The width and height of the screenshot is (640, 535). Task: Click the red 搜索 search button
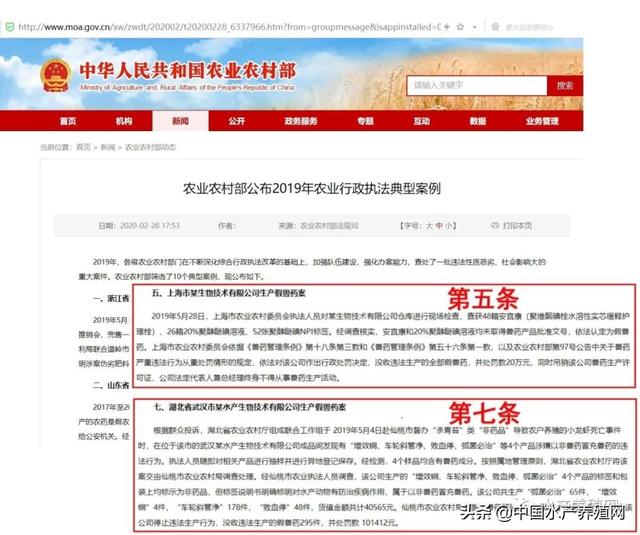click(565, 85)
